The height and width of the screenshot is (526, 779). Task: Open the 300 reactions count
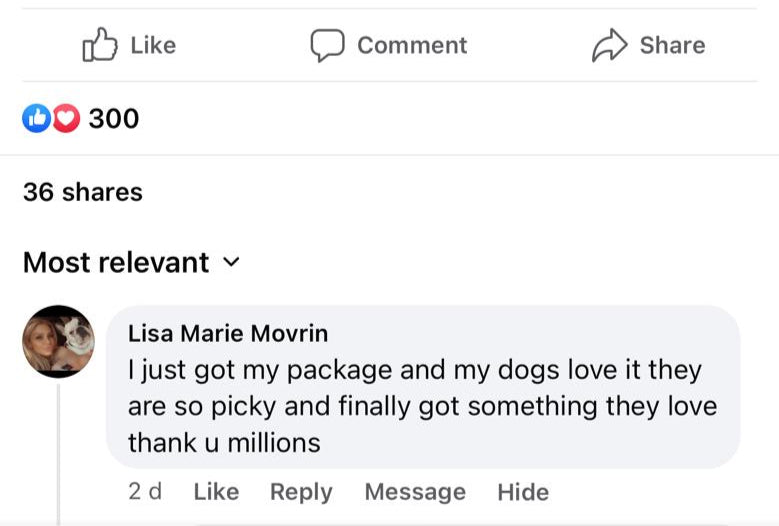pyautogui.click(x=114, y=119)
